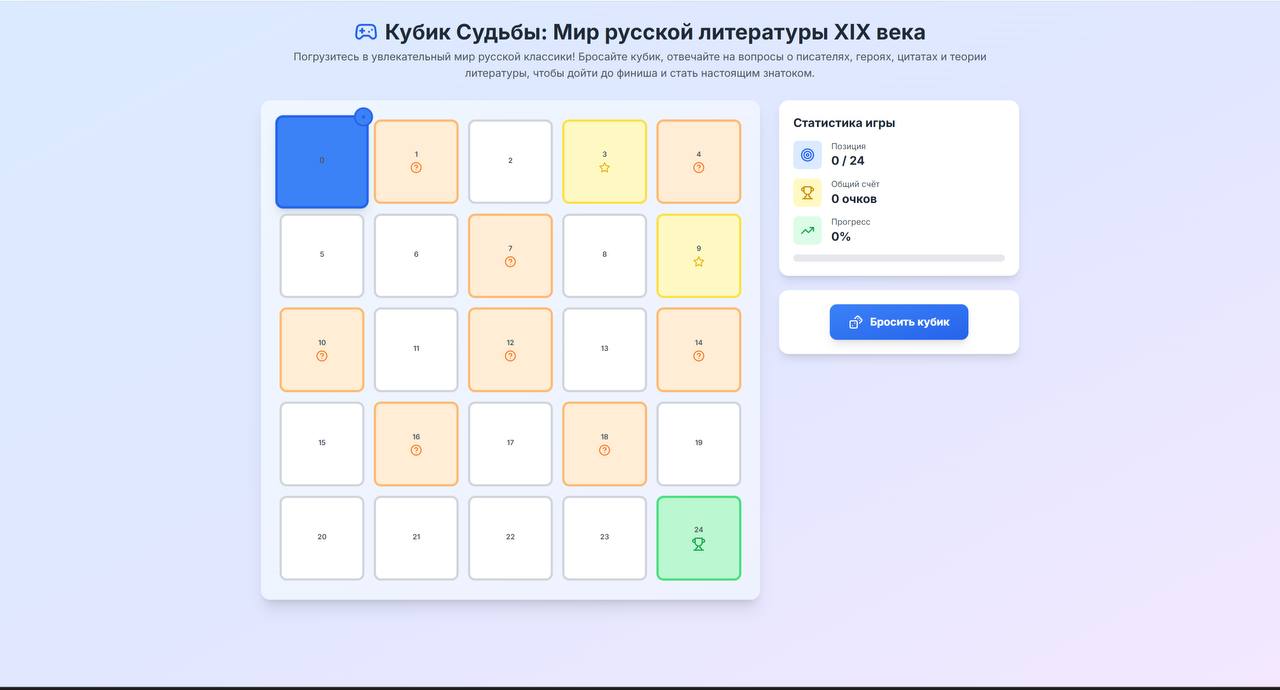Click the player token badge on cell 0
This screenshot has width=1280, height=690.
tap(363, 117)
